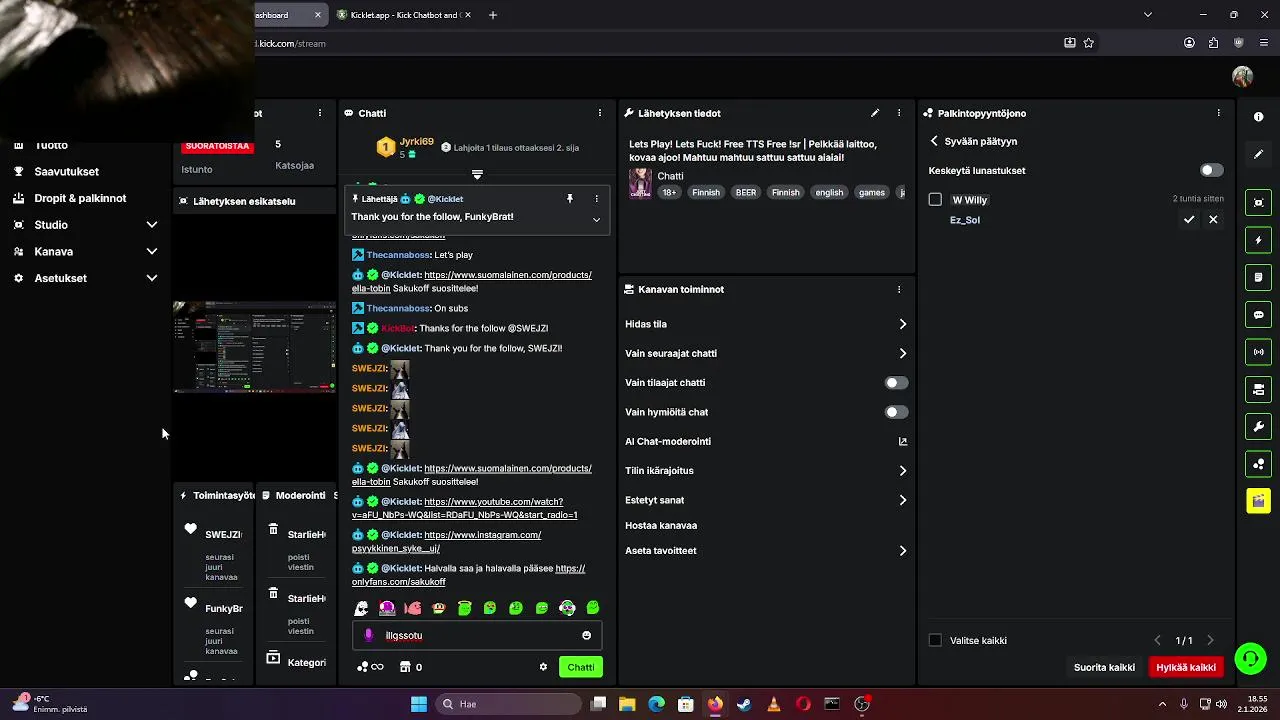The image size is (1280, 720).
Task: Open Chatti panel three-dot options
Action: click(600, 113)
